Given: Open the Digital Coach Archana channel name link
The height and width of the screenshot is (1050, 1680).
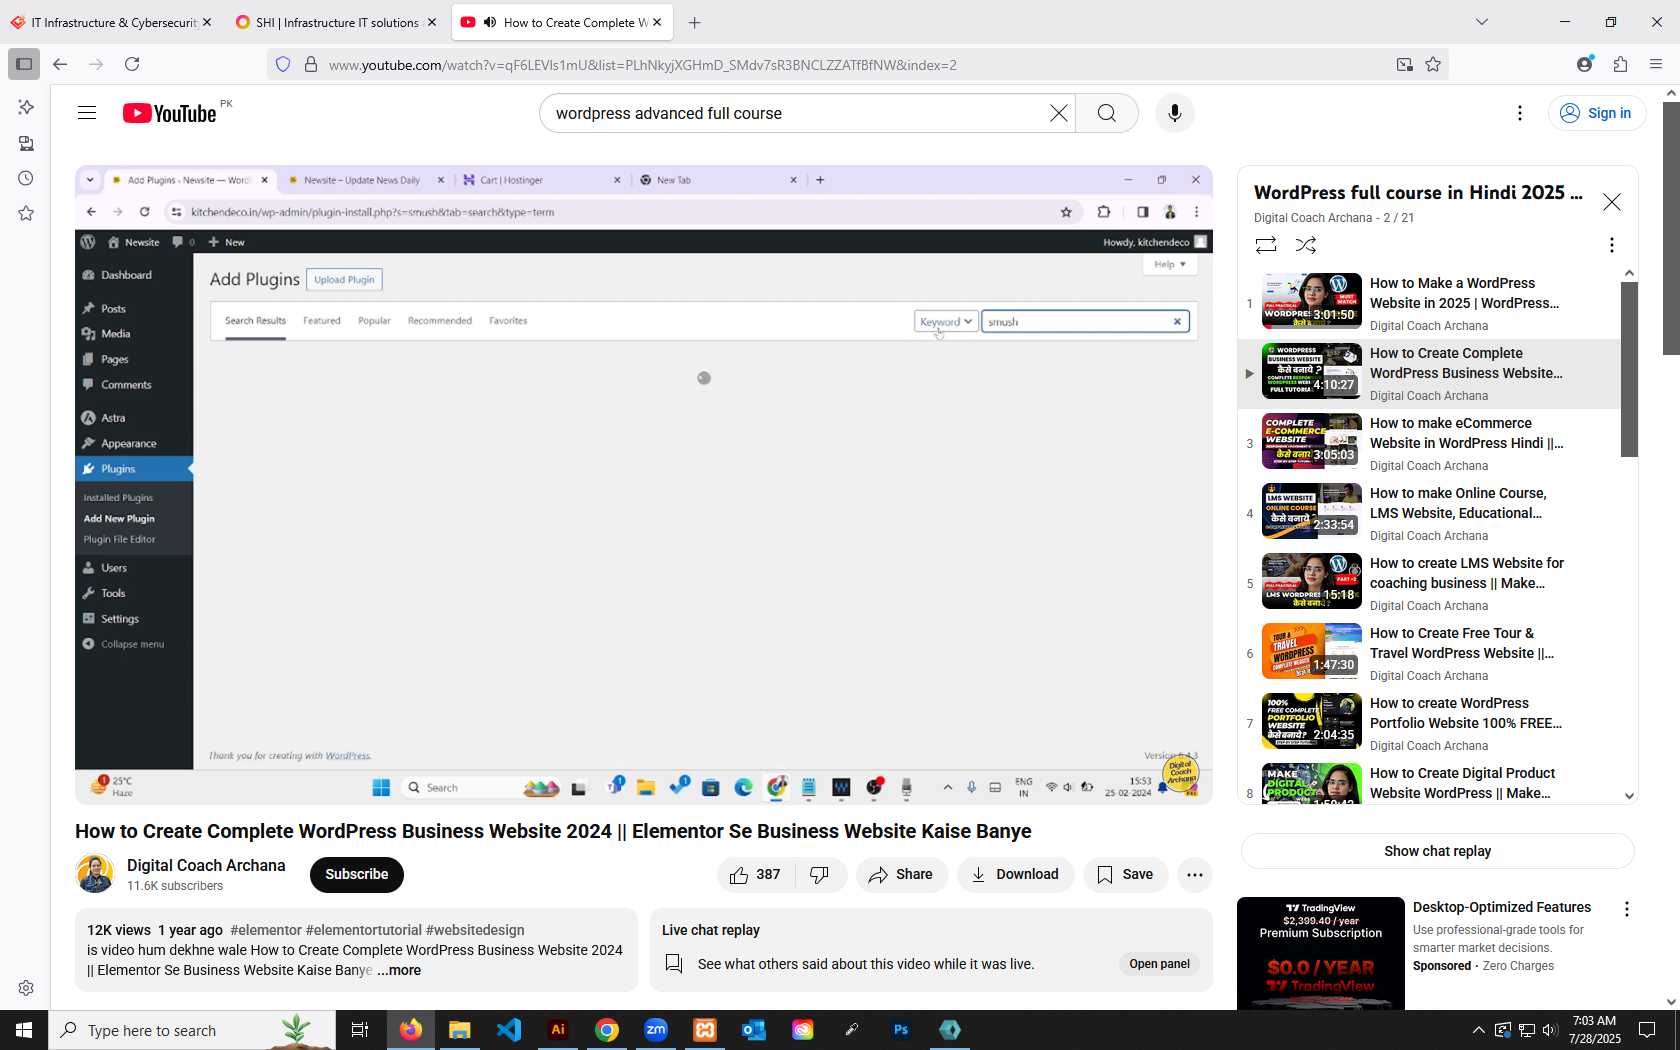Looking at the screenshot, I should pos(206,865).
